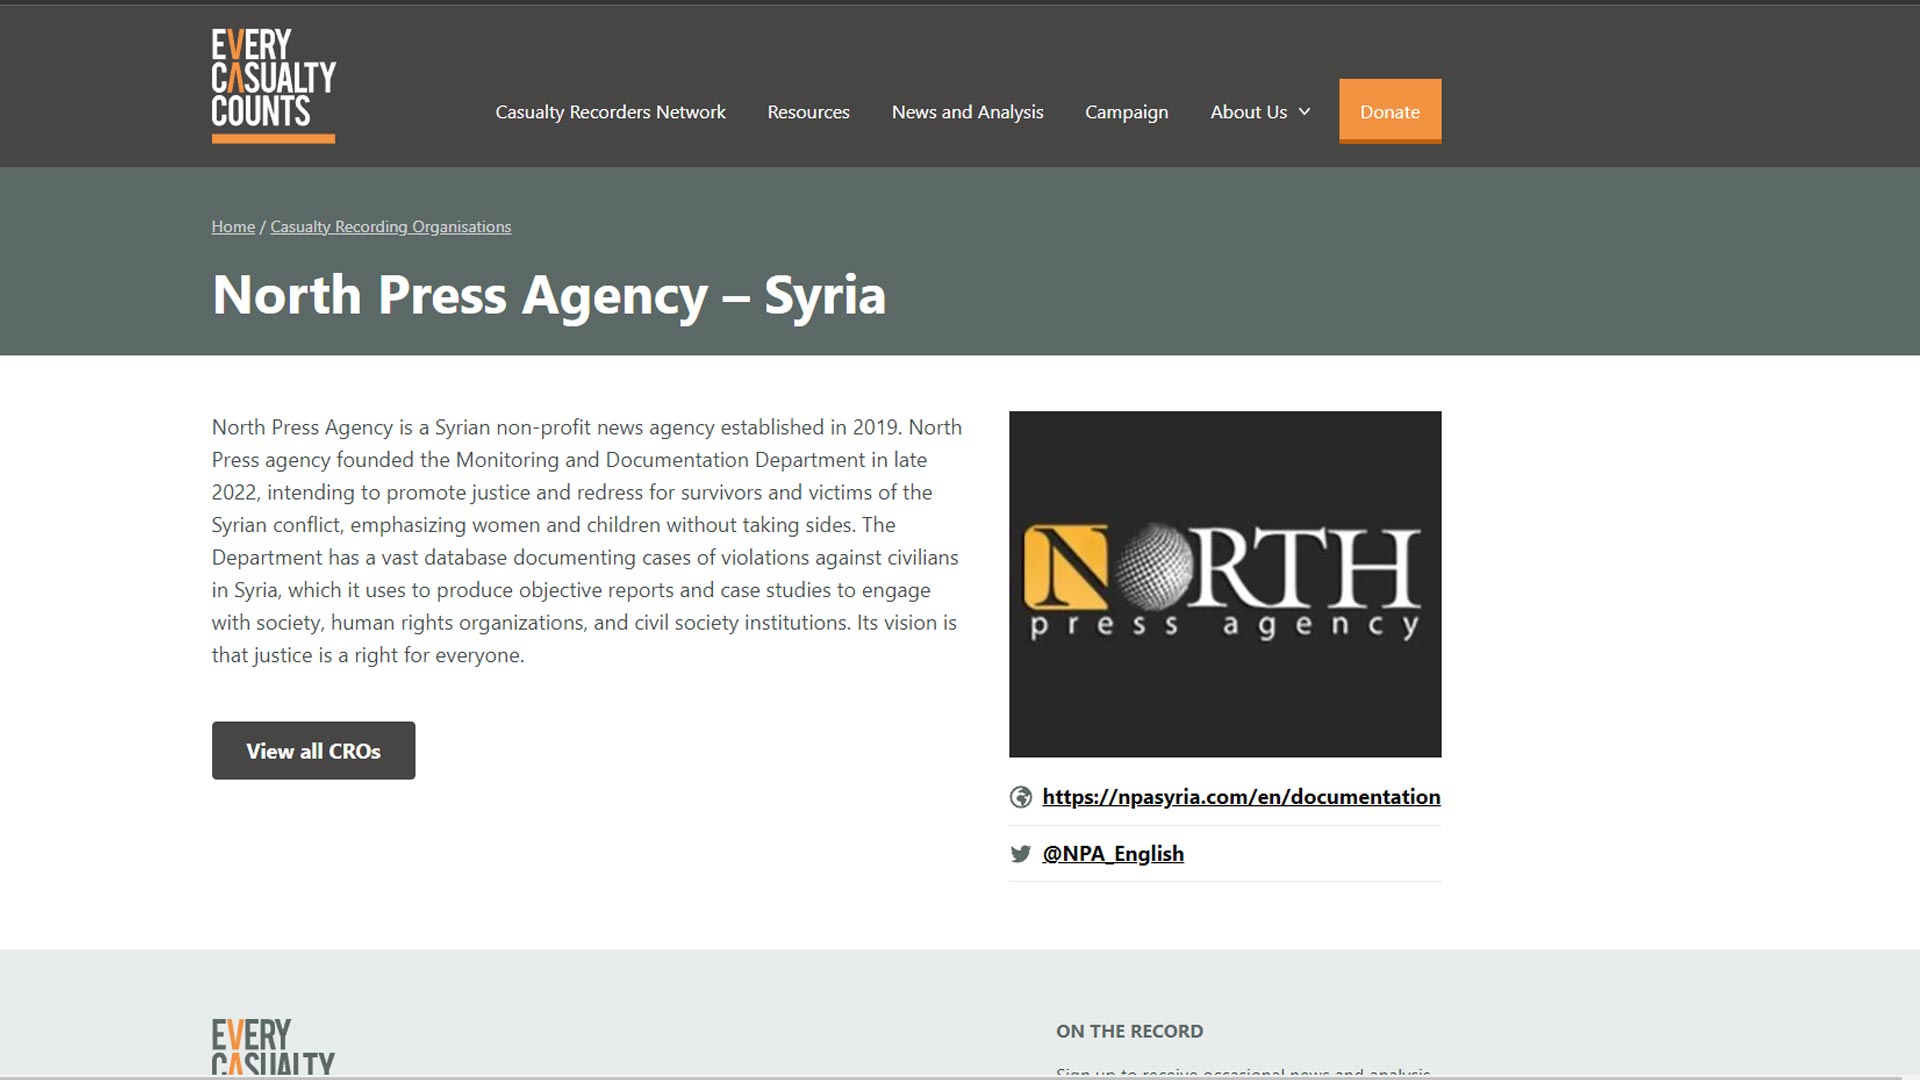
Task: Go to News and Analysis
Action: click(x=967, y=112)
